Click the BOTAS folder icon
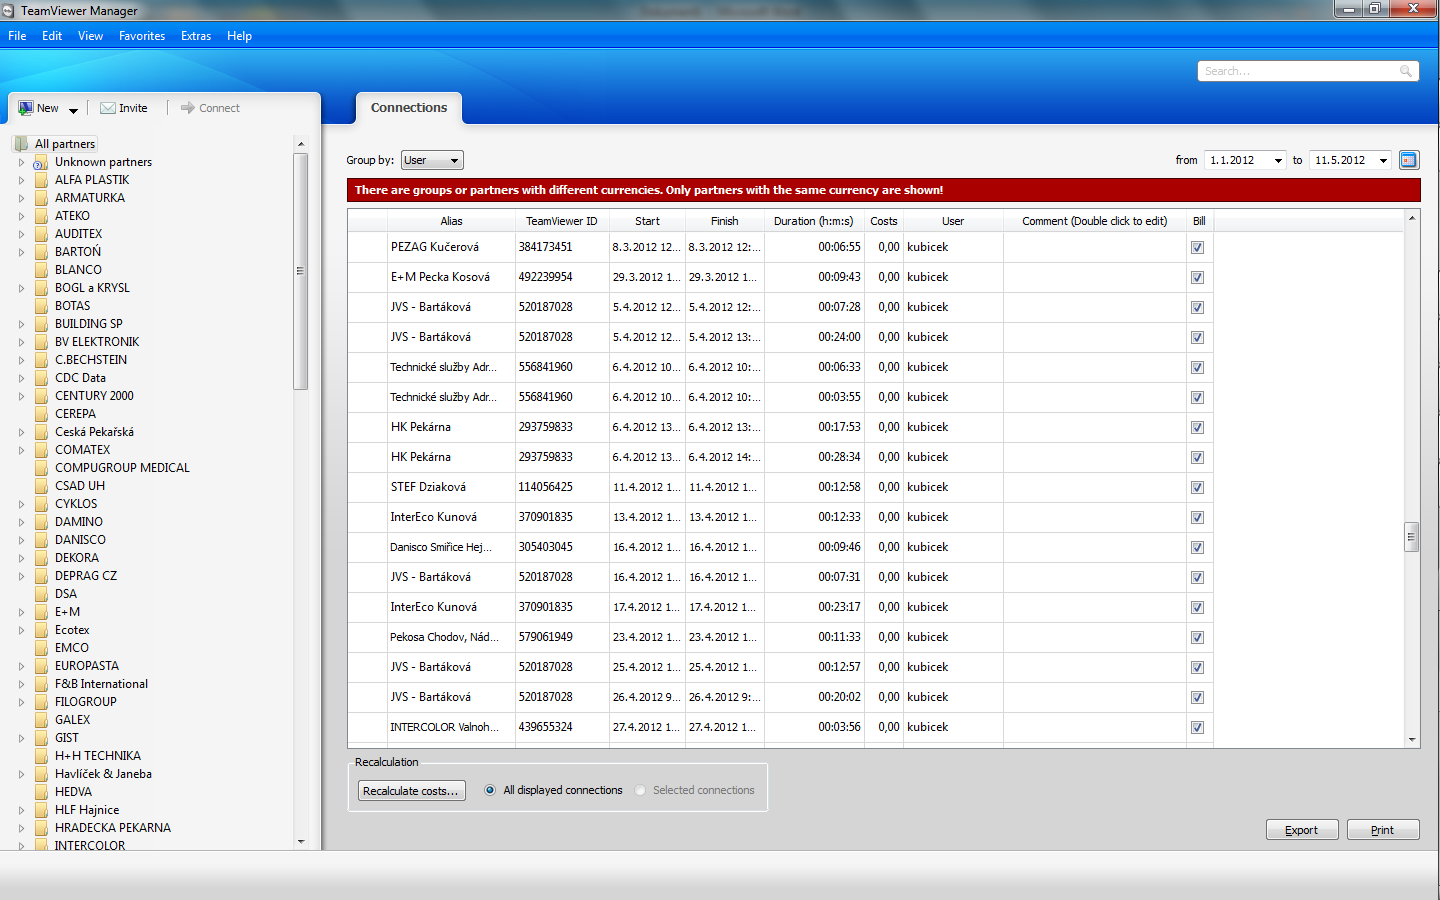Screen dimensions: 1440x900 pyautogui.click(x=41, y=306)
